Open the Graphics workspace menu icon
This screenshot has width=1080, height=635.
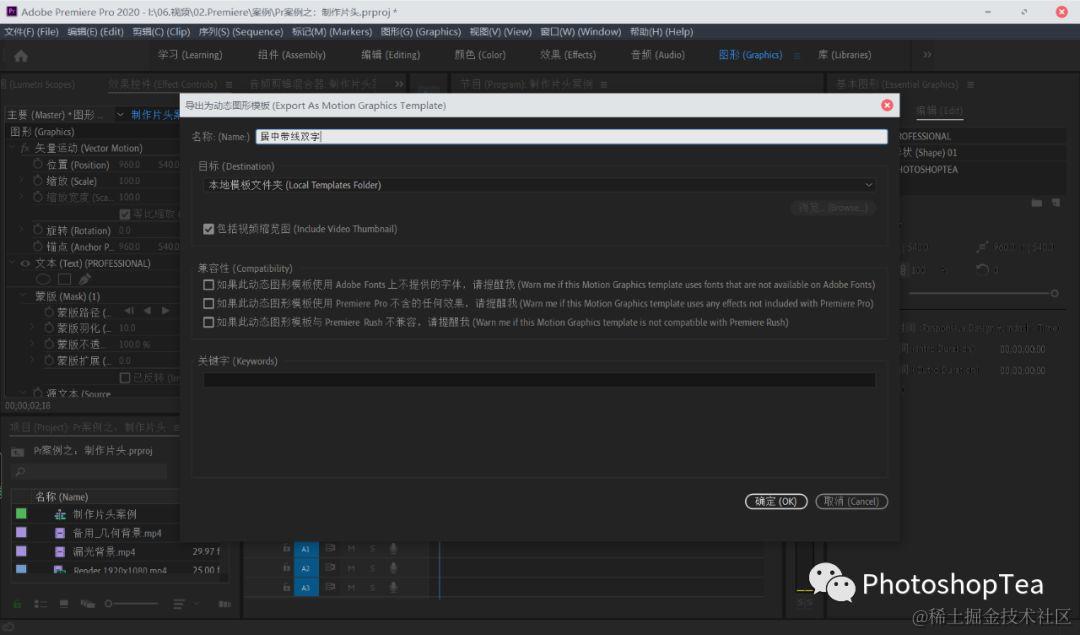tap(797, 56)
